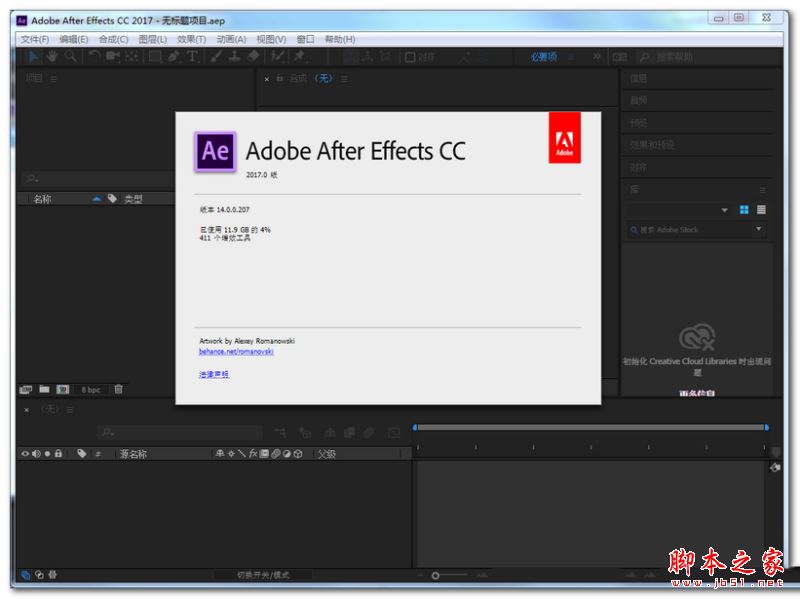Toggle the audio speaker column header
This screenshot has height=599, width=800.
[36, 453]
